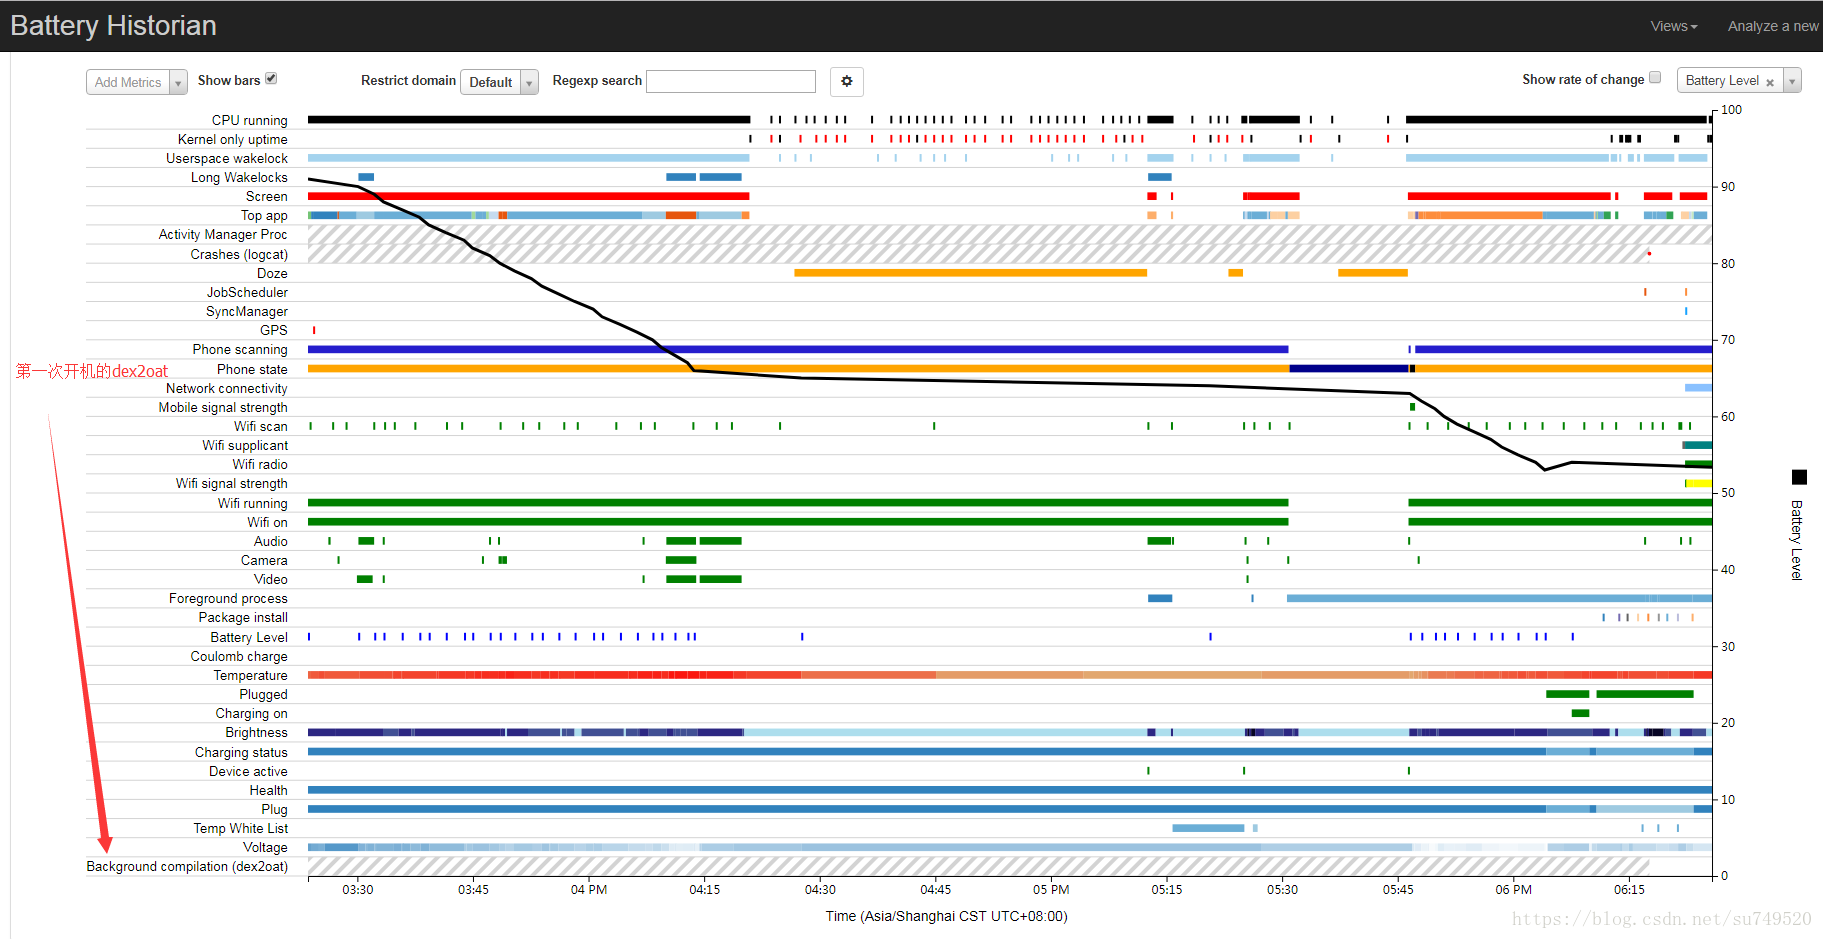Select the Kernel only uptime label
Image resolution: width=1823 pixels, height=939 pixels.
click(x=232, y=139)
